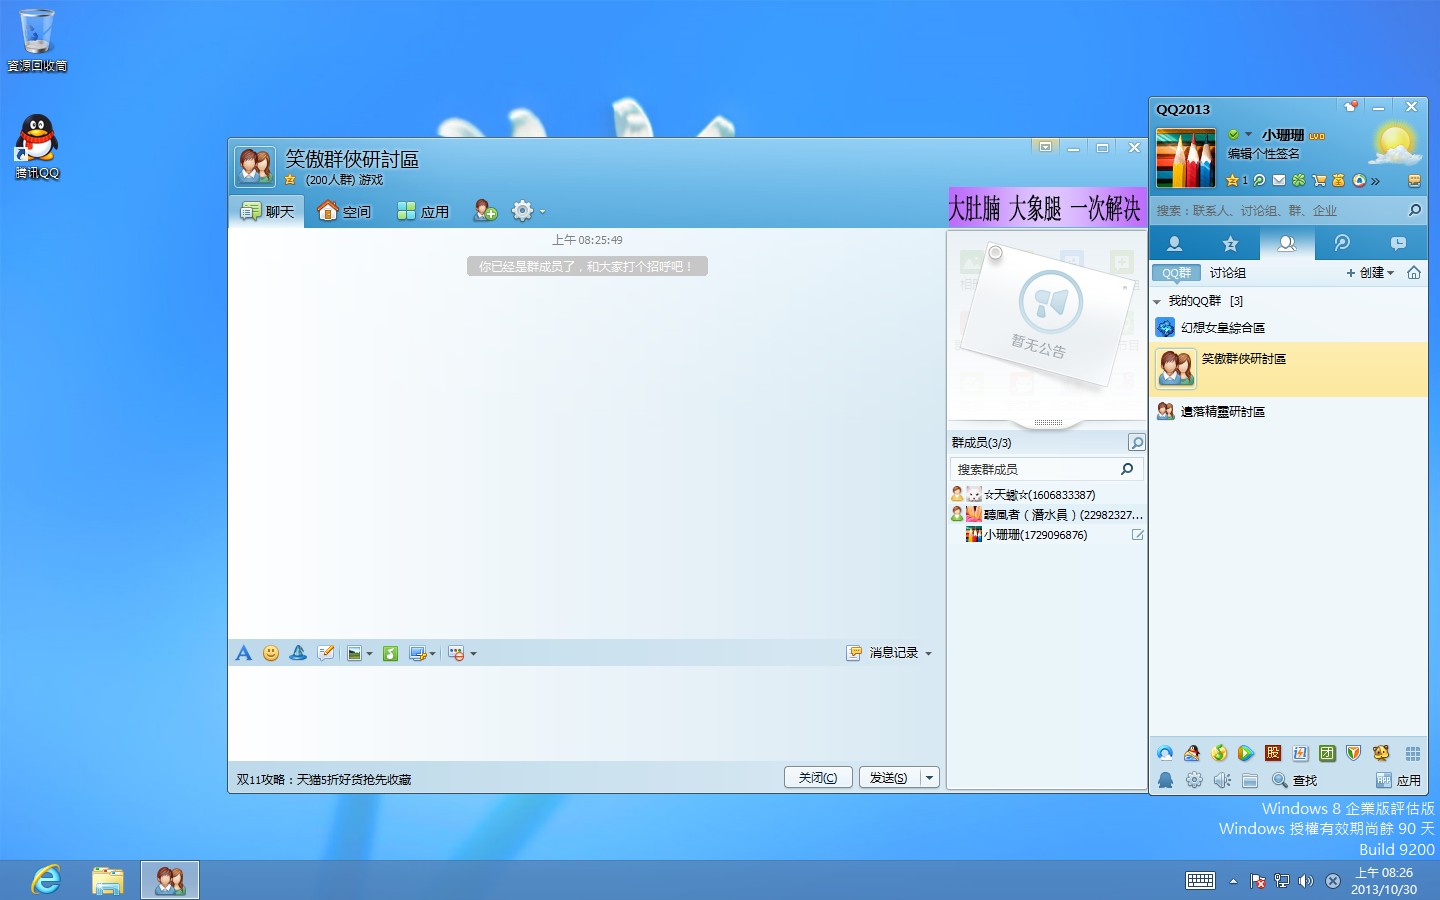Click the QQ contact search field
1440x900 pixels.
tap(1288, 210)
